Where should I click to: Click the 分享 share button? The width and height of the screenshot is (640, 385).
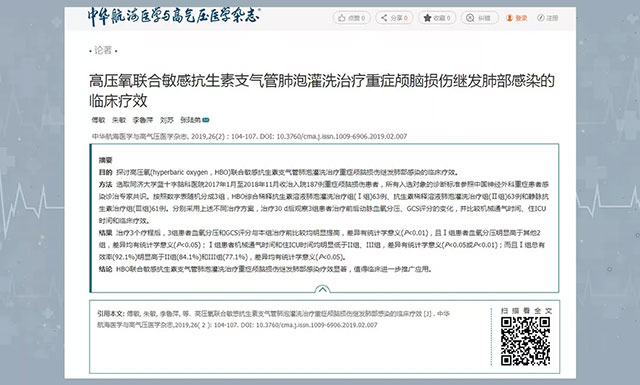tap(394, 18)
